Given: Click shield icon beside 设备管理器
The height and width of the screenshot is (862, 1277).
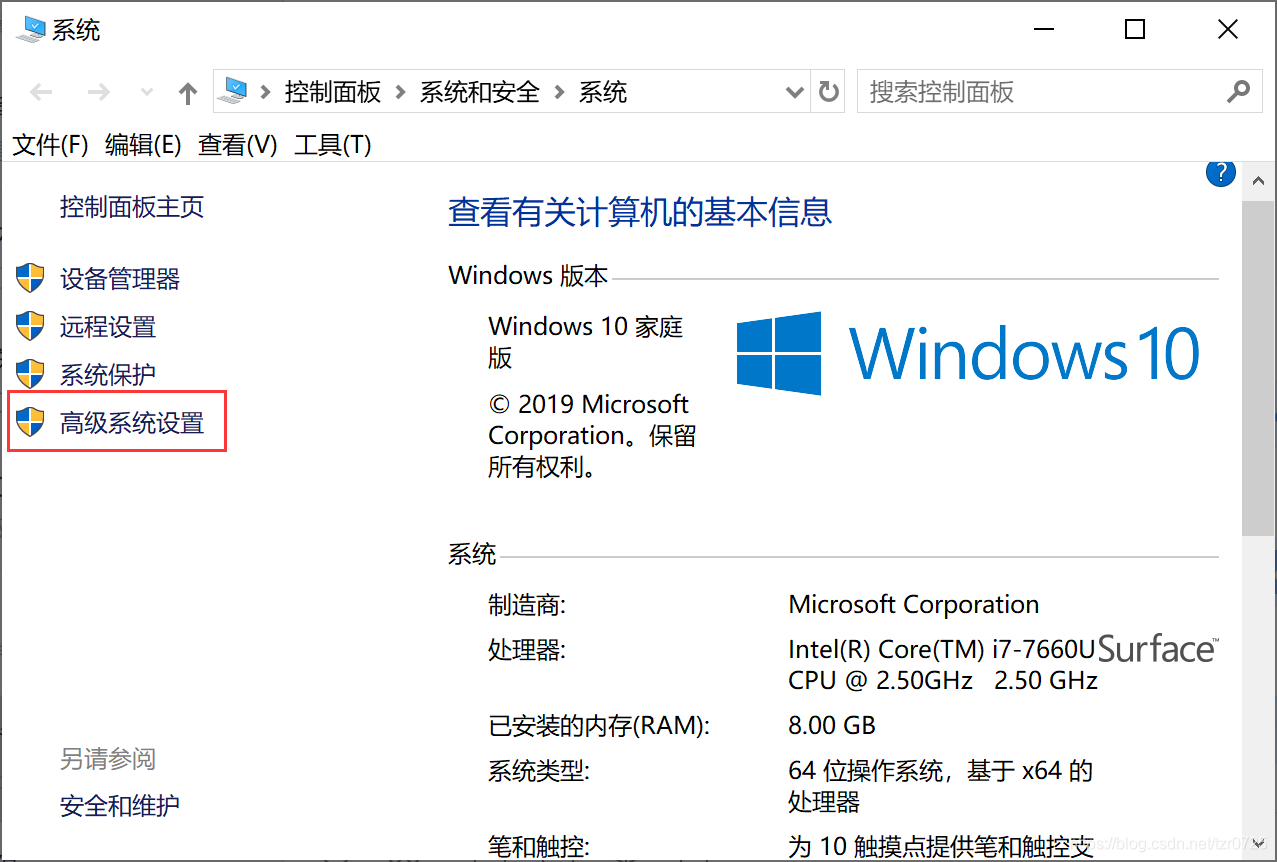Looking at the screenshot, I should tap(31, 278).
